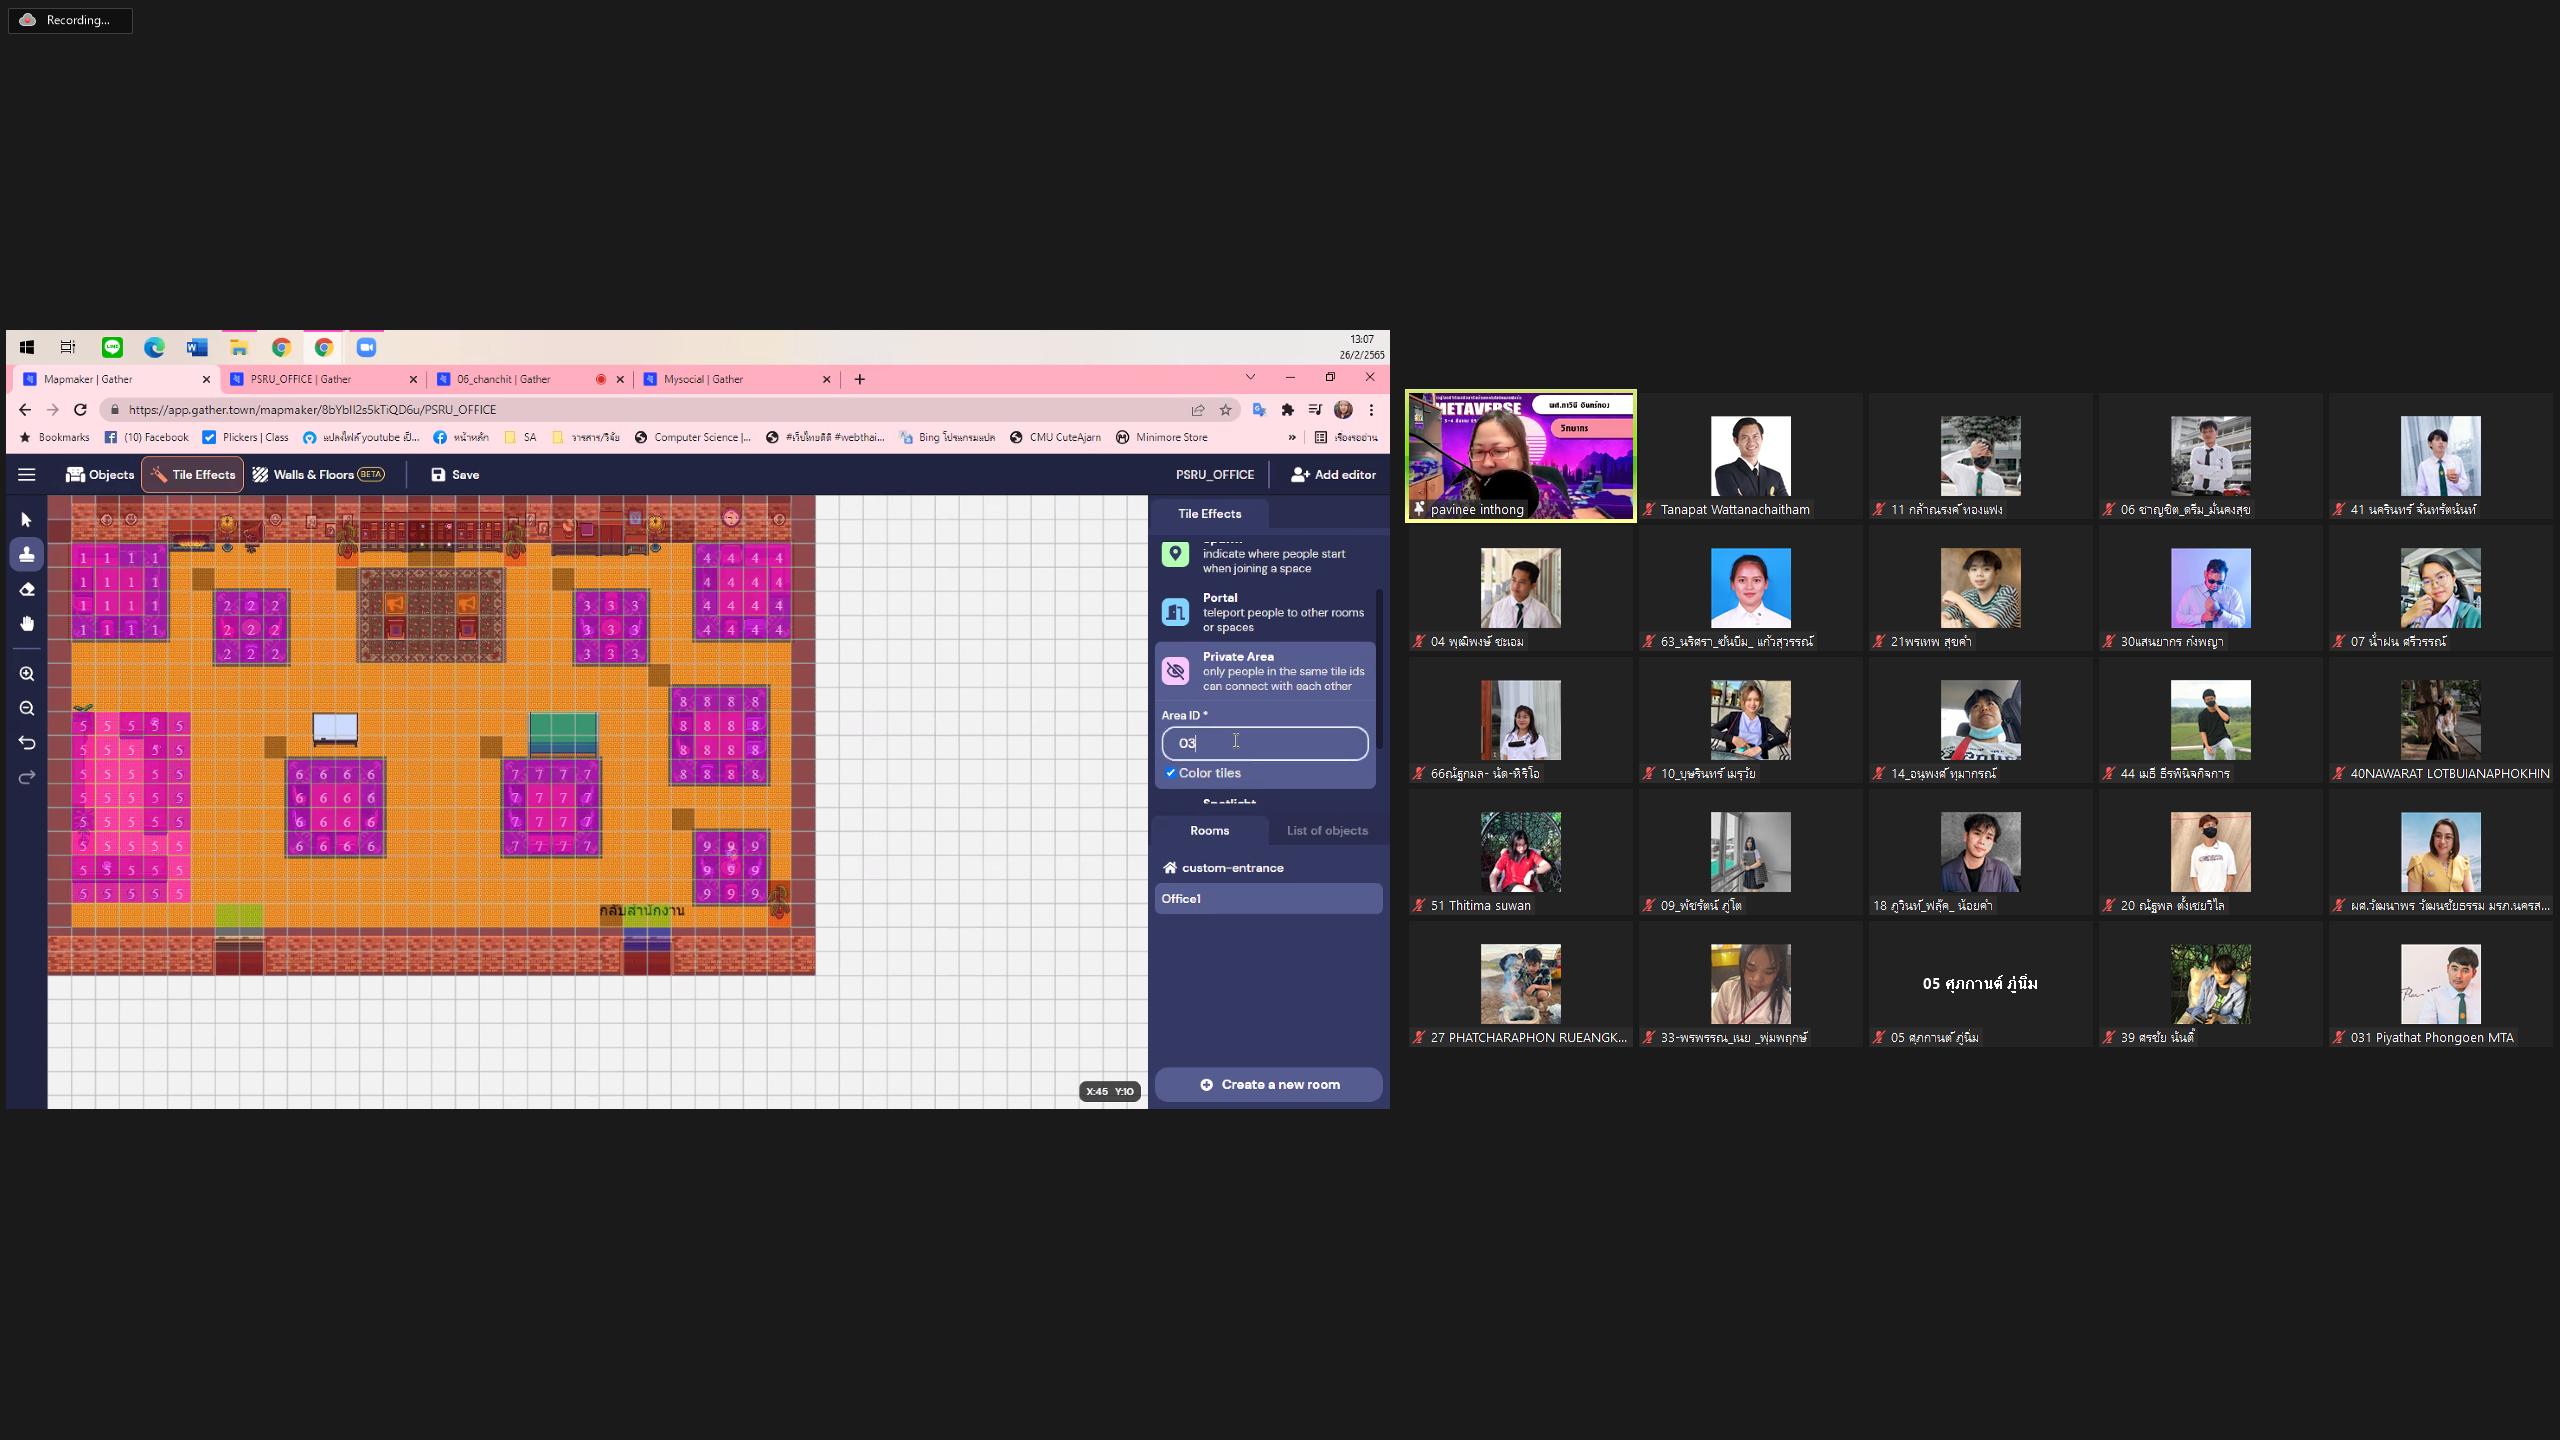Zoom out on the map canvas

coord(27,708)
